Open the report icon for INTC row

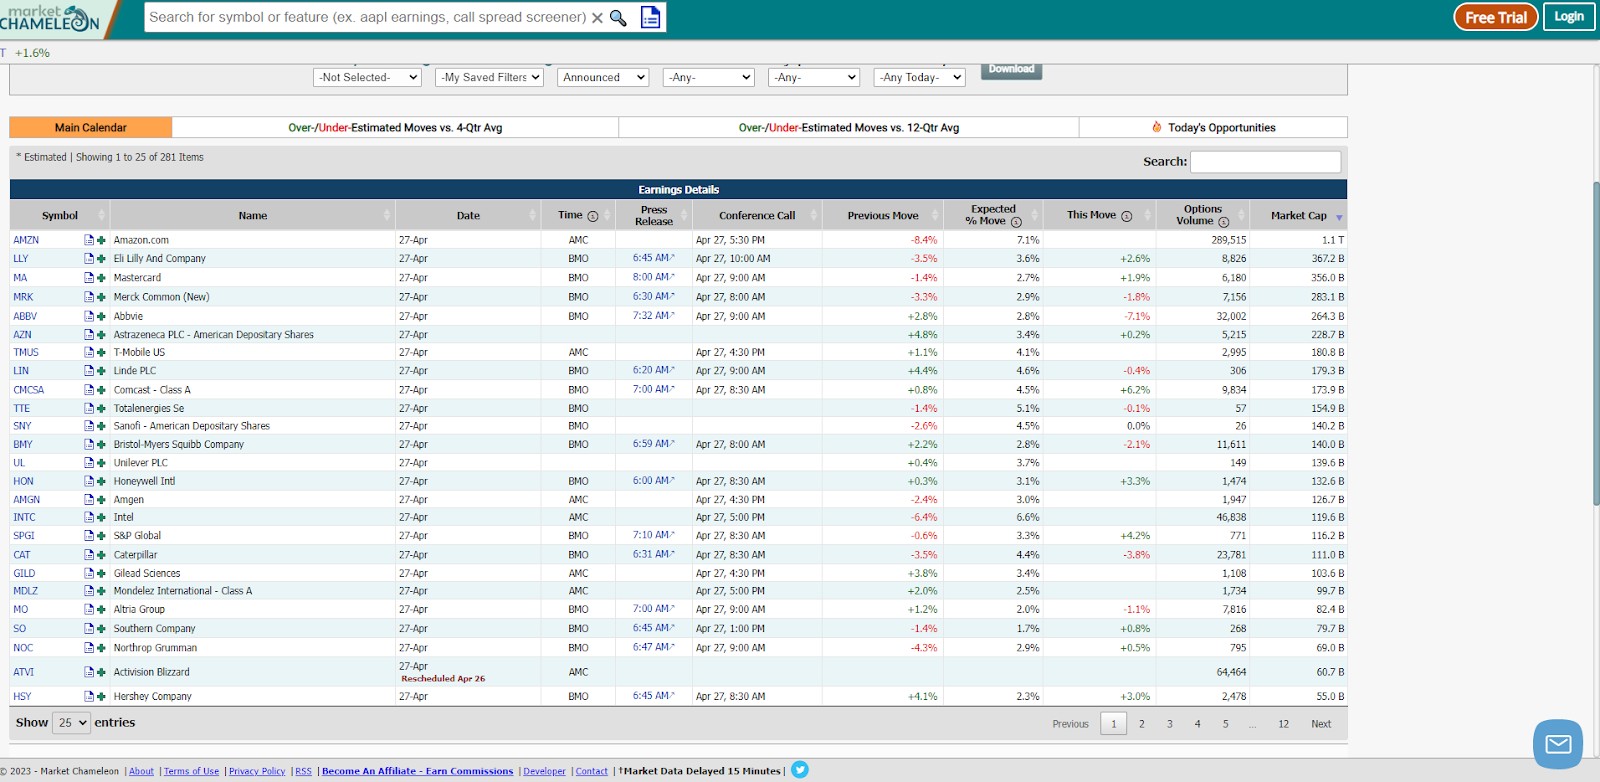tap(89, 517)
